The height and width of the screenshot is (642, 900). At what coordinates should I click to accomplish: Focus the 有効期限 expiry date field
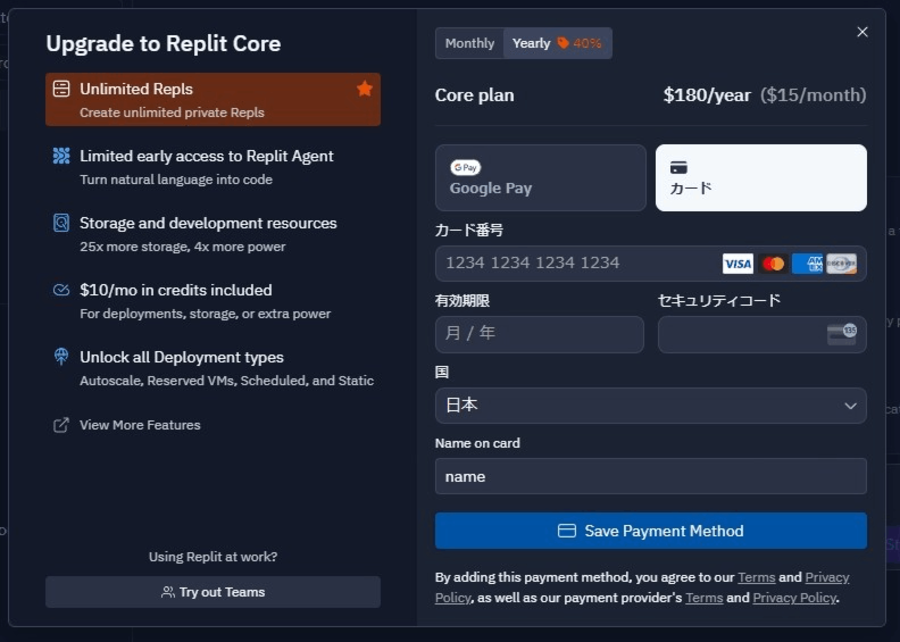540,334
